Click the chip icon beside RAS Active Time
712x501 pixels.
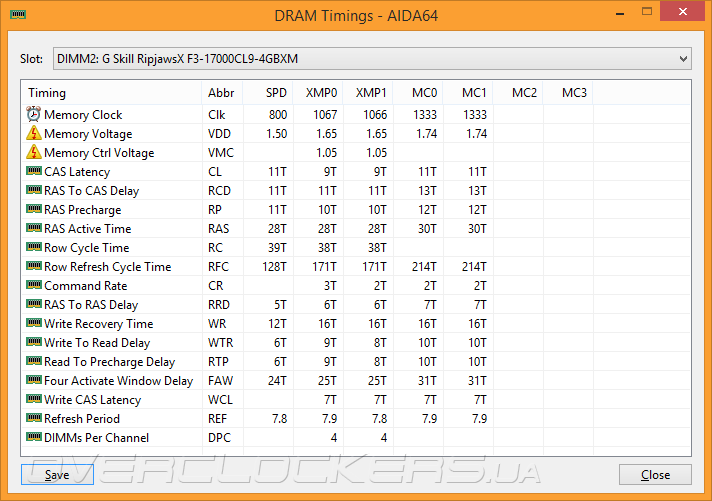pyautogui.click(x=34, y=228)
